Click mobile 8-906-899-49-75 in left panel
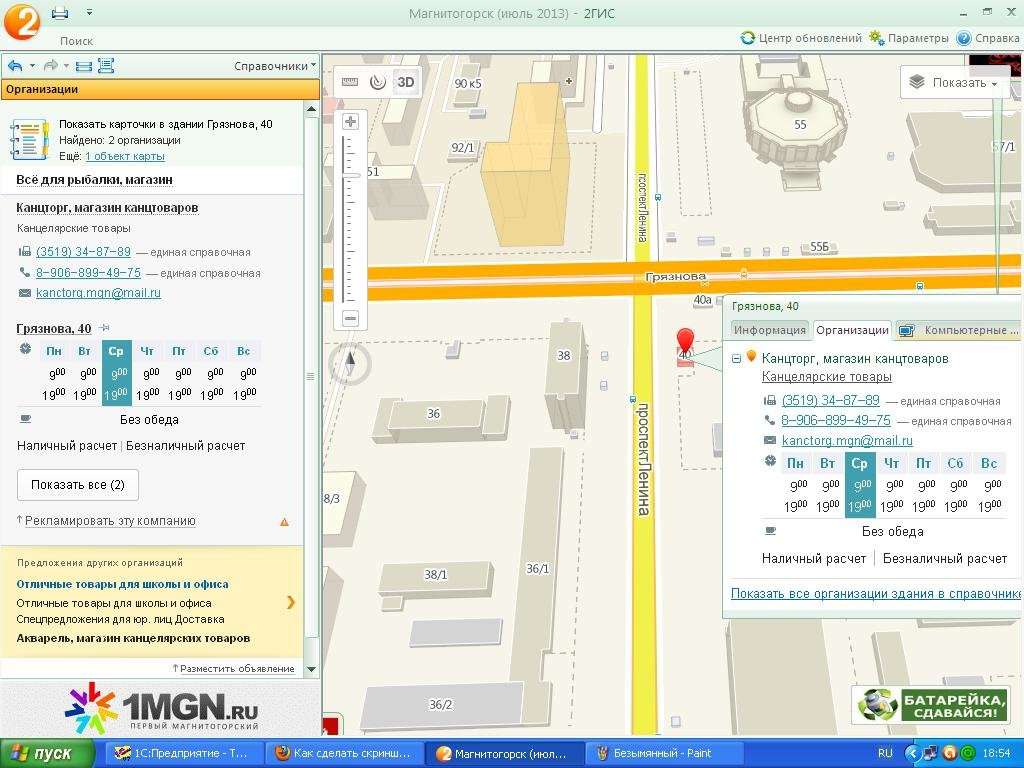 [88, 273]
